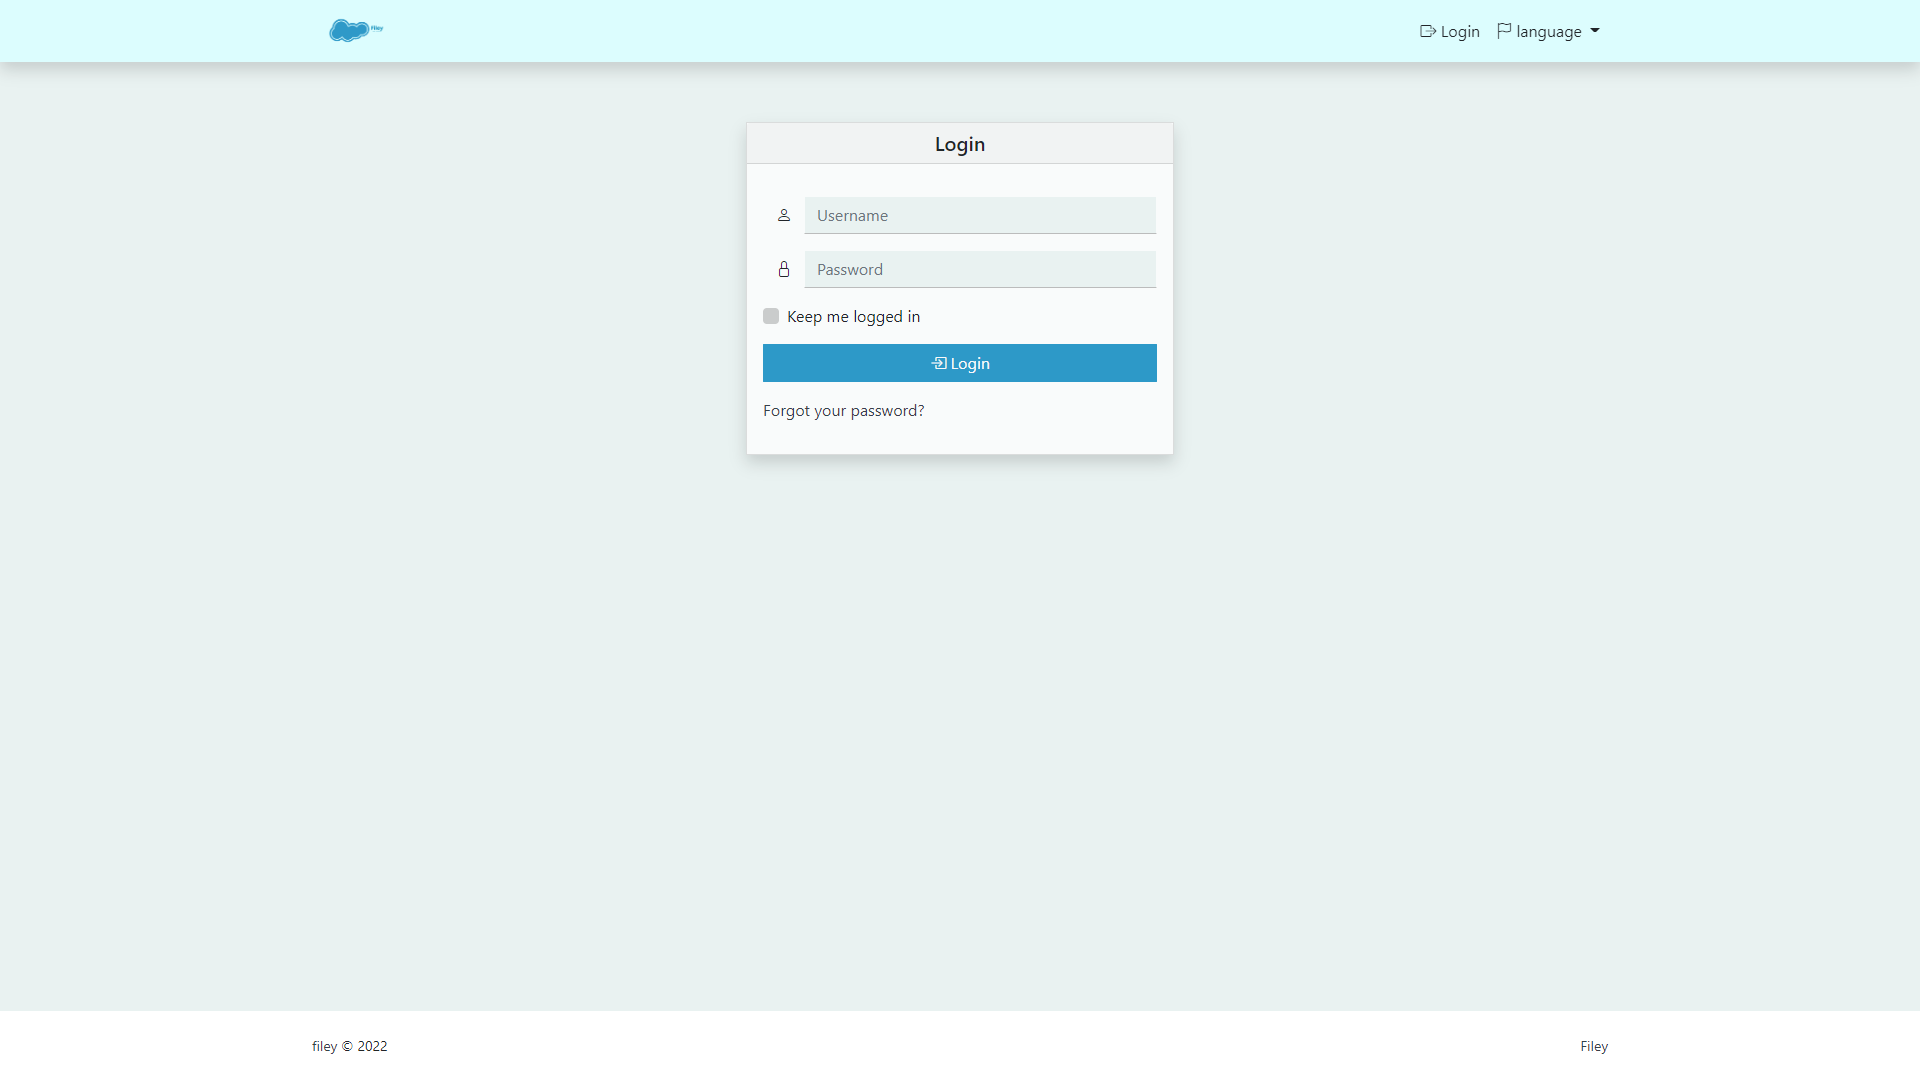This screenshot has width=1920, height=1080.
Task: Open the language menu text
Action: 1548,31
